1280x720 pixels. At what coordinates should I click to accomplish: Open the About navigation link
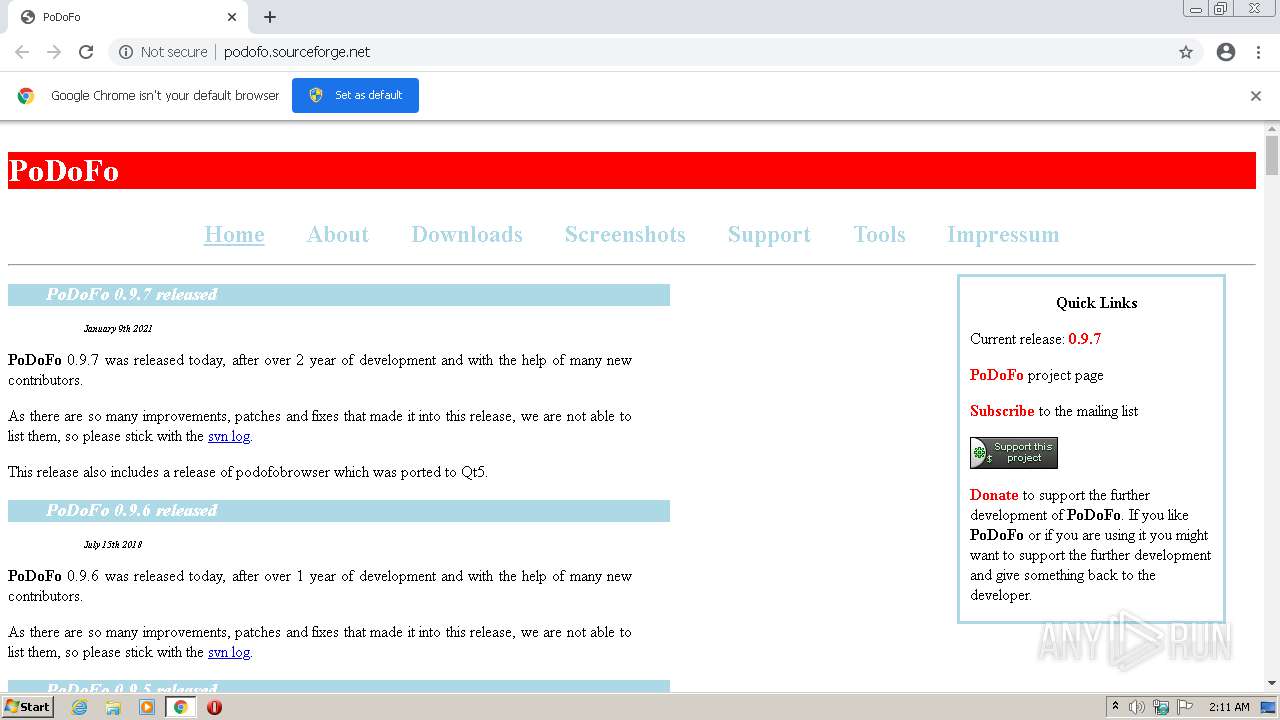(338, 234)
